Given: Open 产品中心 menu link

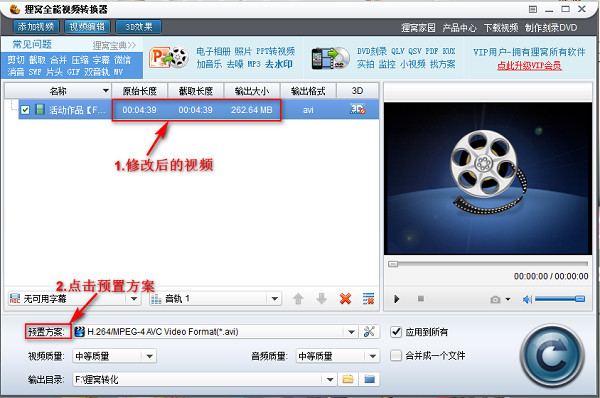Looking at the screenshot, I should tap(459, 28).
